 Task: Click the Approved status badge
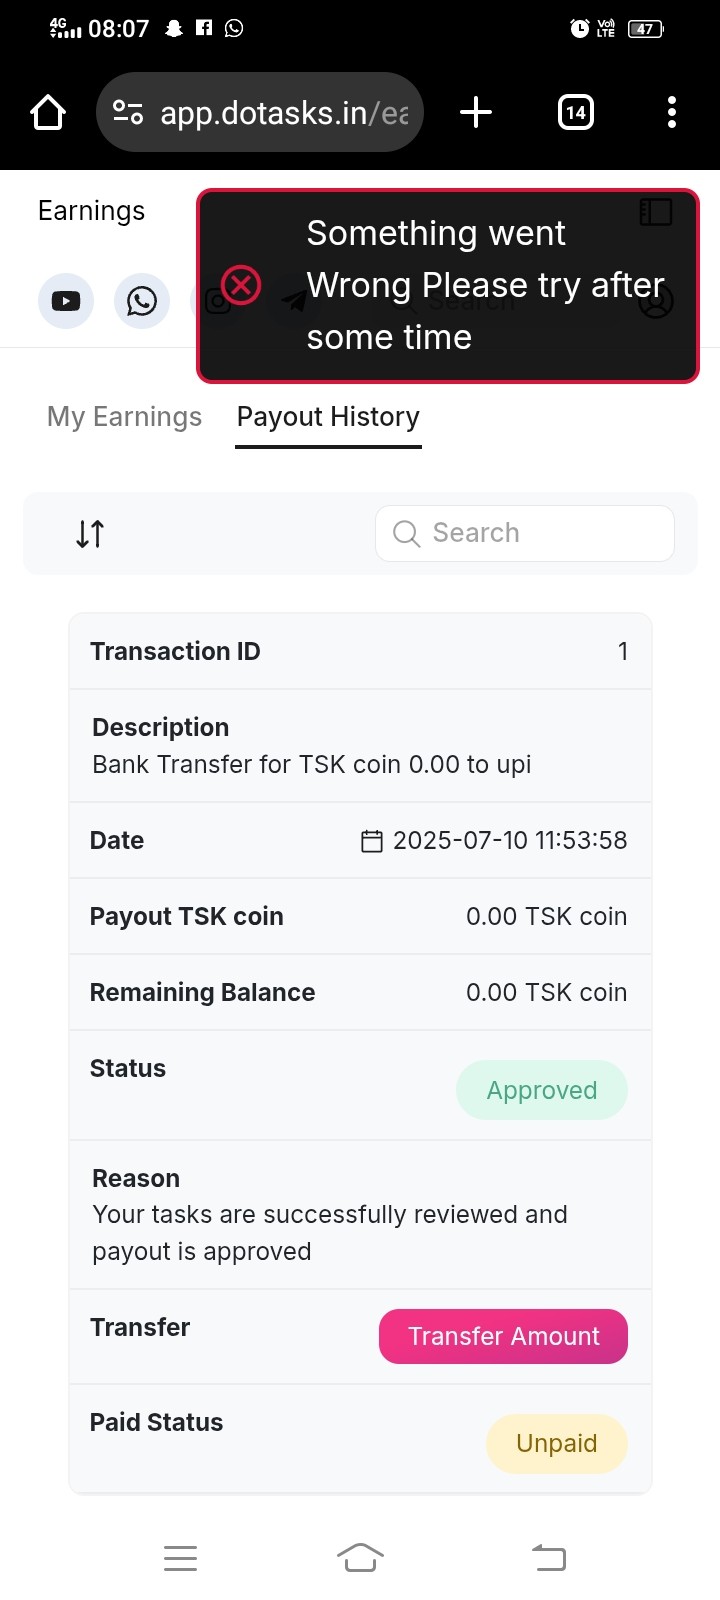tap(542, 1090)
